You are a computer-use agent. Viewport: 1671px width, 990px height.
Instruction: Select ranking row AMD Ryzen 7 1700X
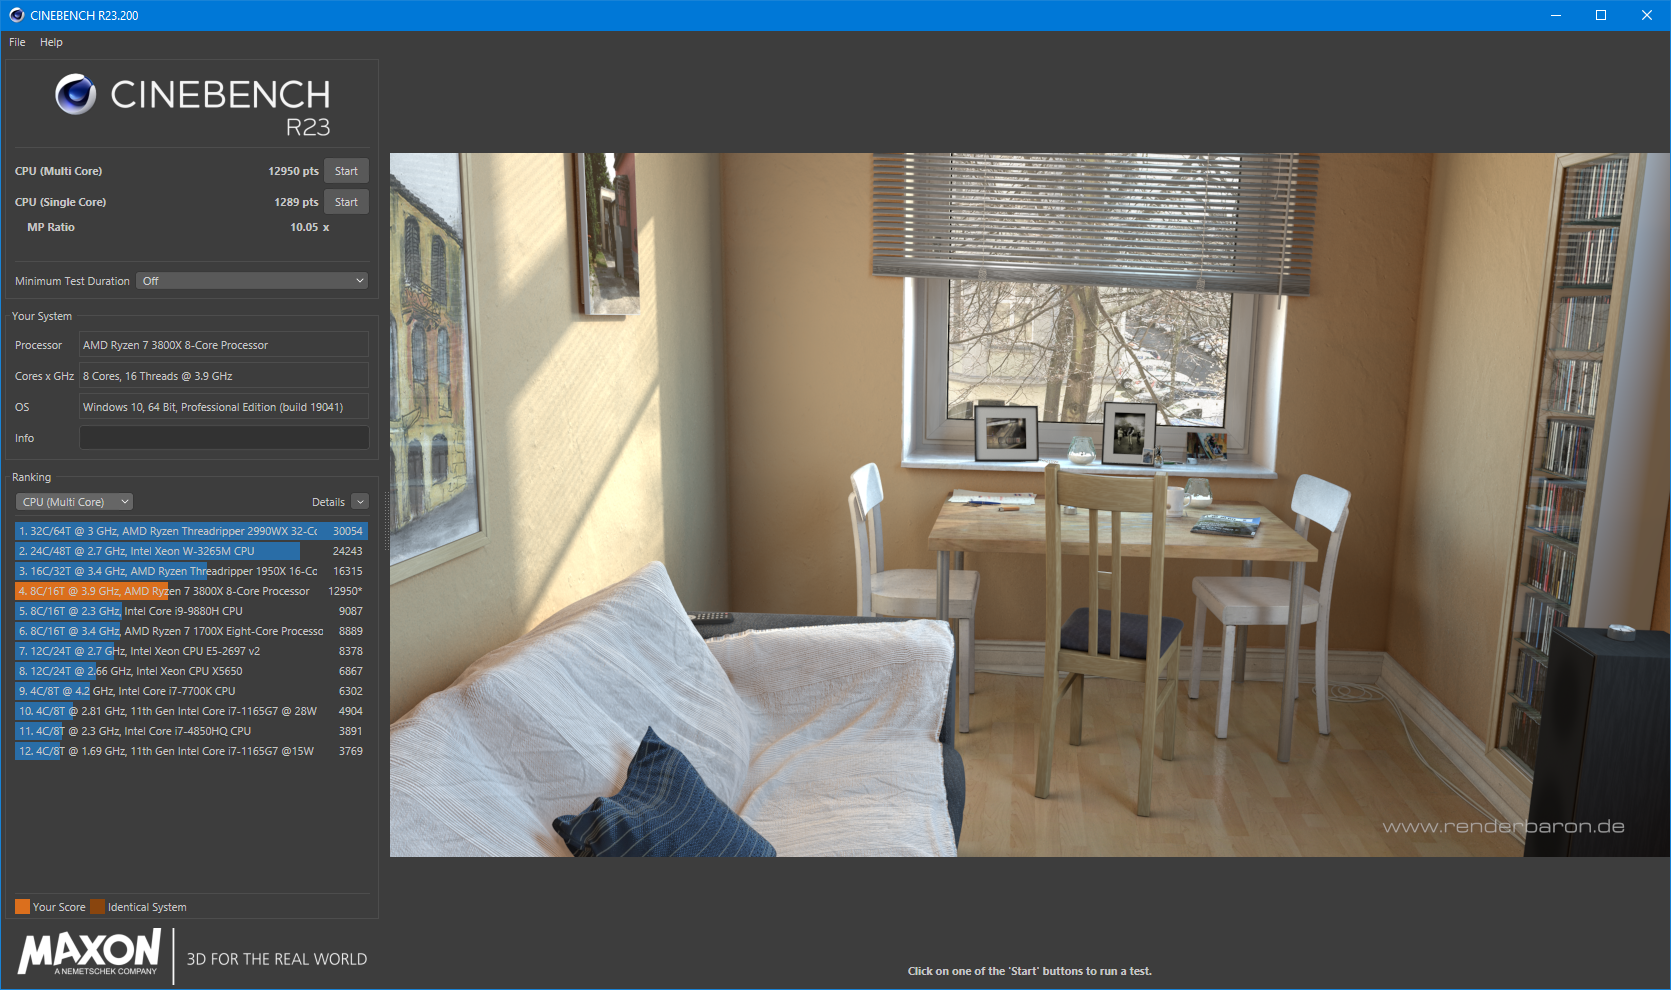coord(191,631)
